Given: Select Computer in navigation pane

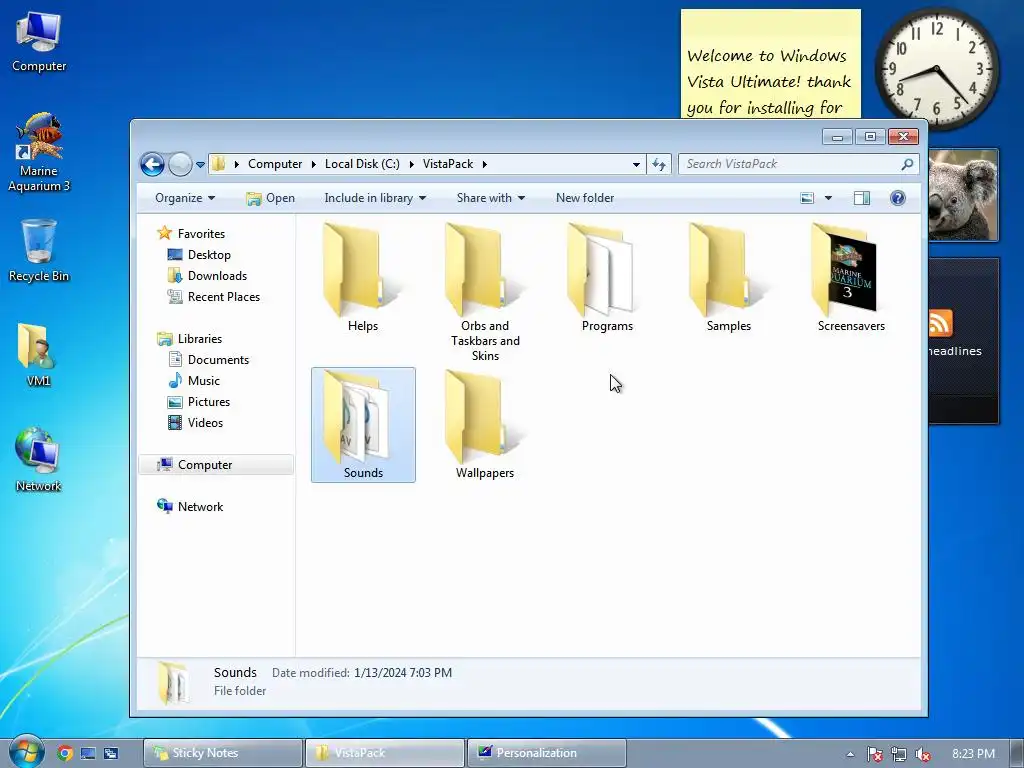Looking at the screenshot, I should [216, 464].
